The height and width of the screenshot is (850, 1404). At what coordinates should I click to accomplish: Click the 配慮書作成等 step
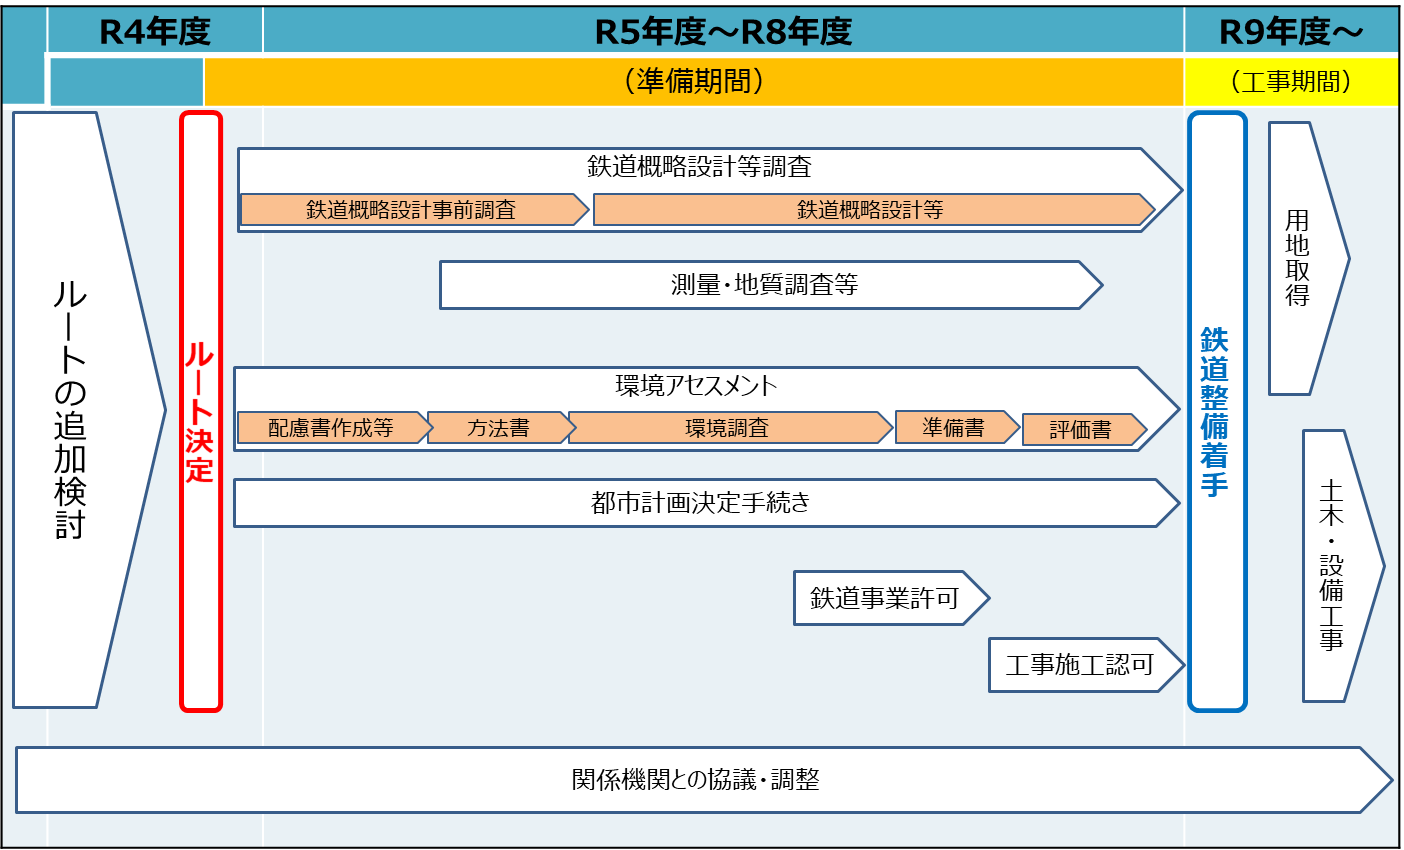[x=334, y=428]
